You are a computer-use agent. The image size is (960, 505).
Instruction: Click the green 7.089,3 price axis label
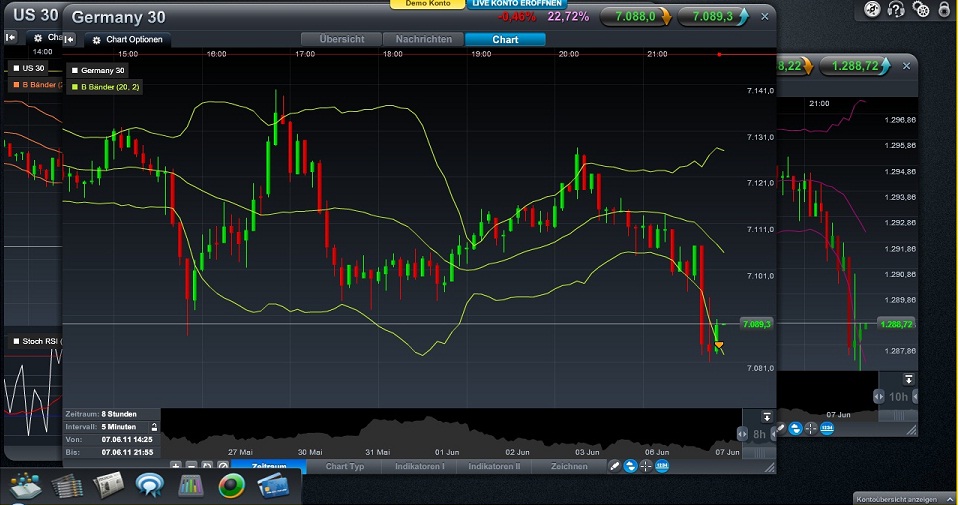757,324
